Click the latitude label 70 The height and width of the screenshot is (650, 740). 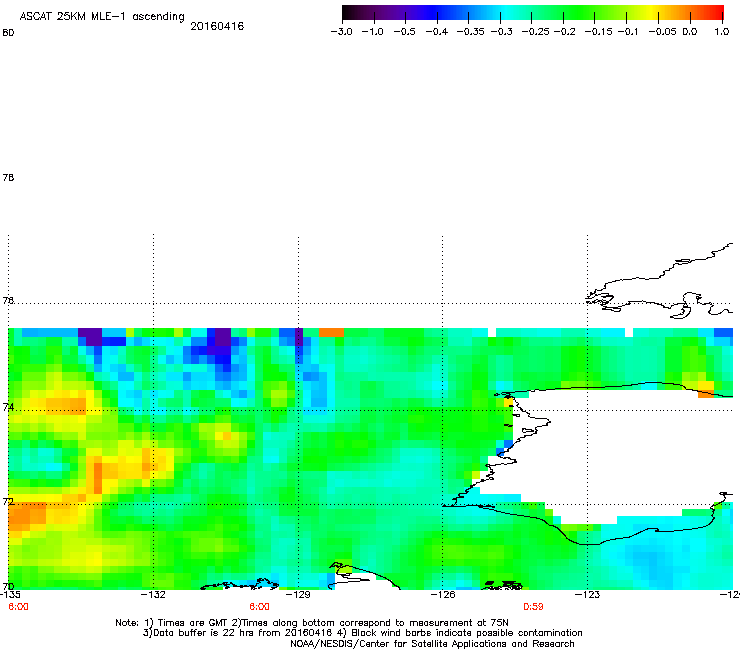[8, 587]
